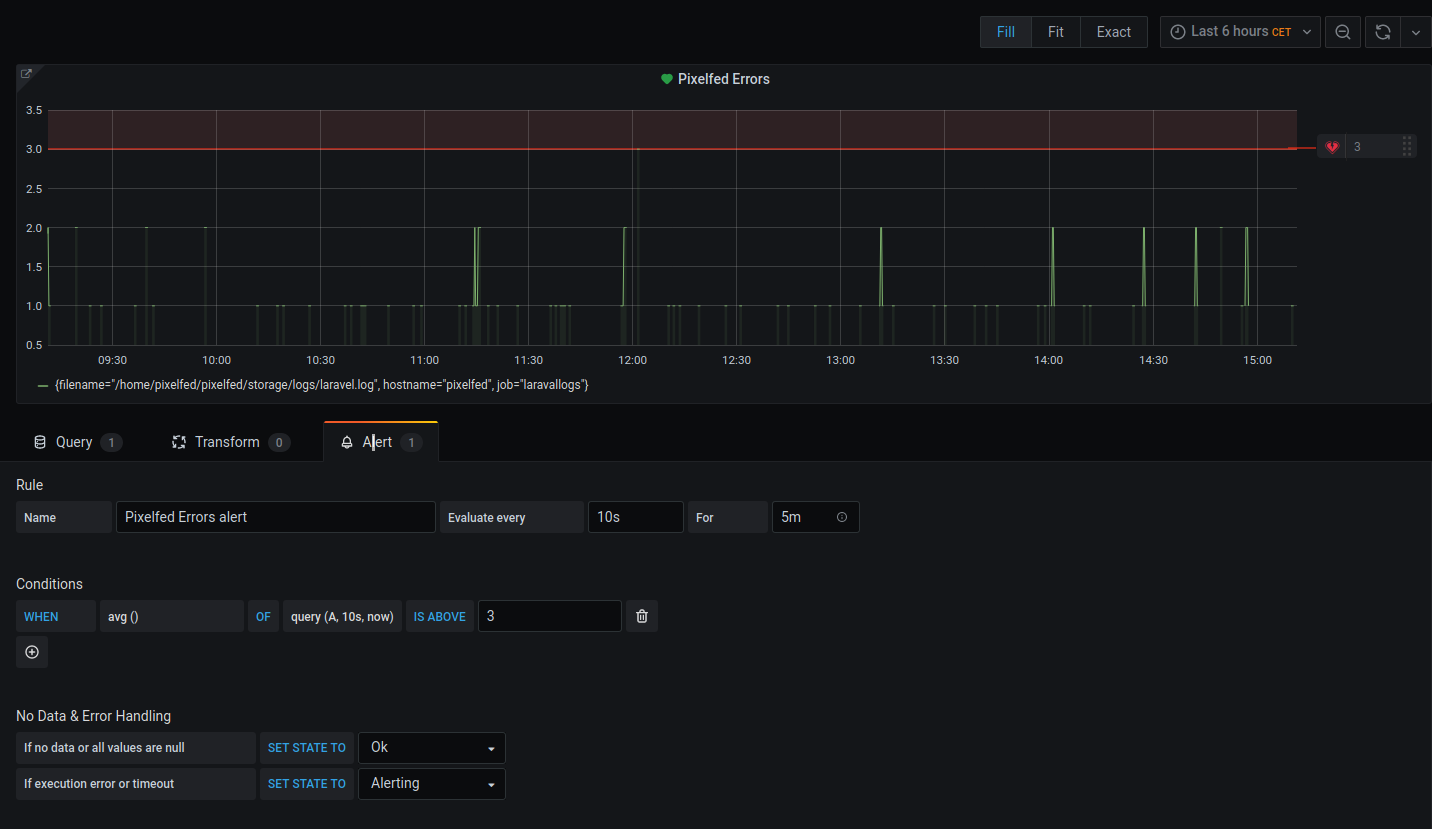Refresh the dashboard with the refresh icon
1432x829 pixels.
pos(1383,32)
